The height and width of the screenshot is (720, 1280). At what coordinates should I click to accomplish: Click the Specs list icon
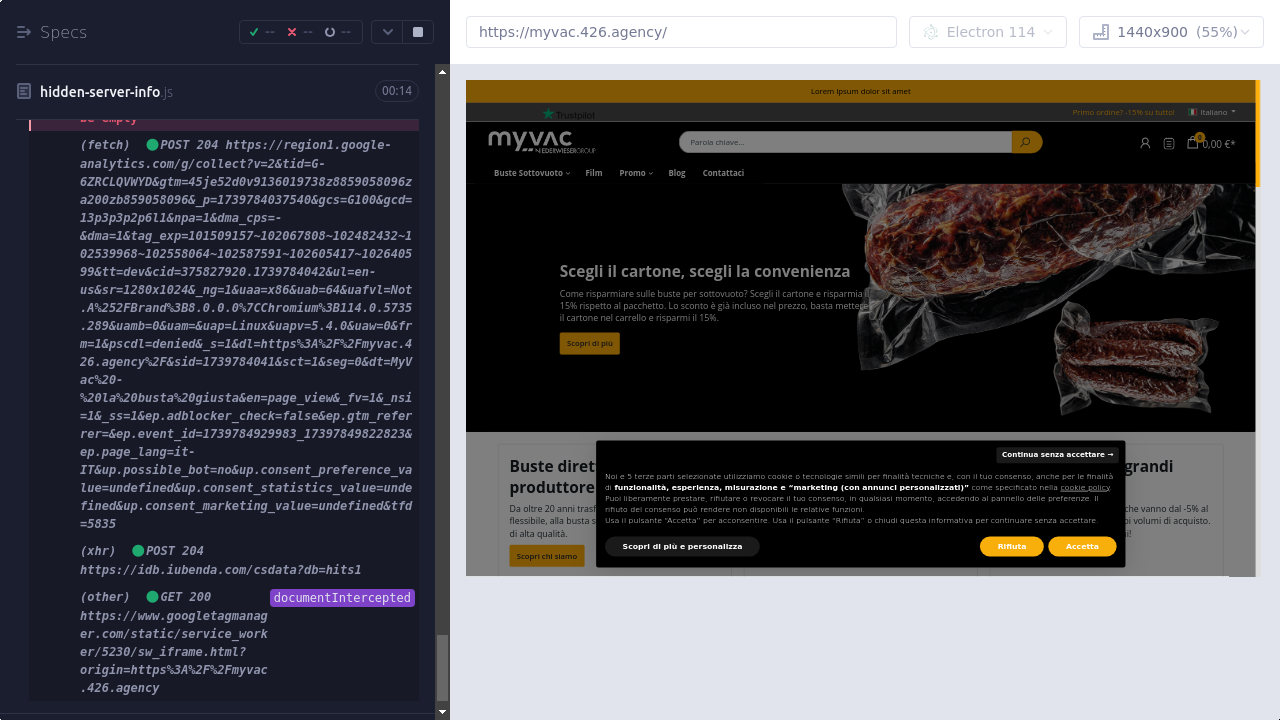[x=24, y=32]
